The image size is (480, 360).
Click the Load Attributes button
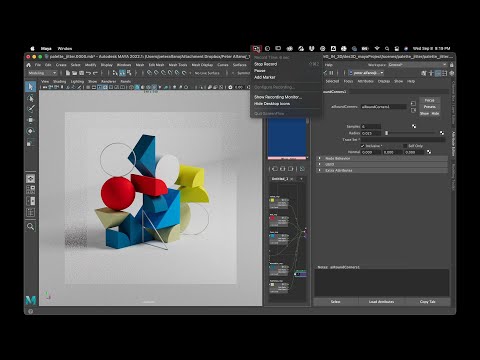click(381, 302)
